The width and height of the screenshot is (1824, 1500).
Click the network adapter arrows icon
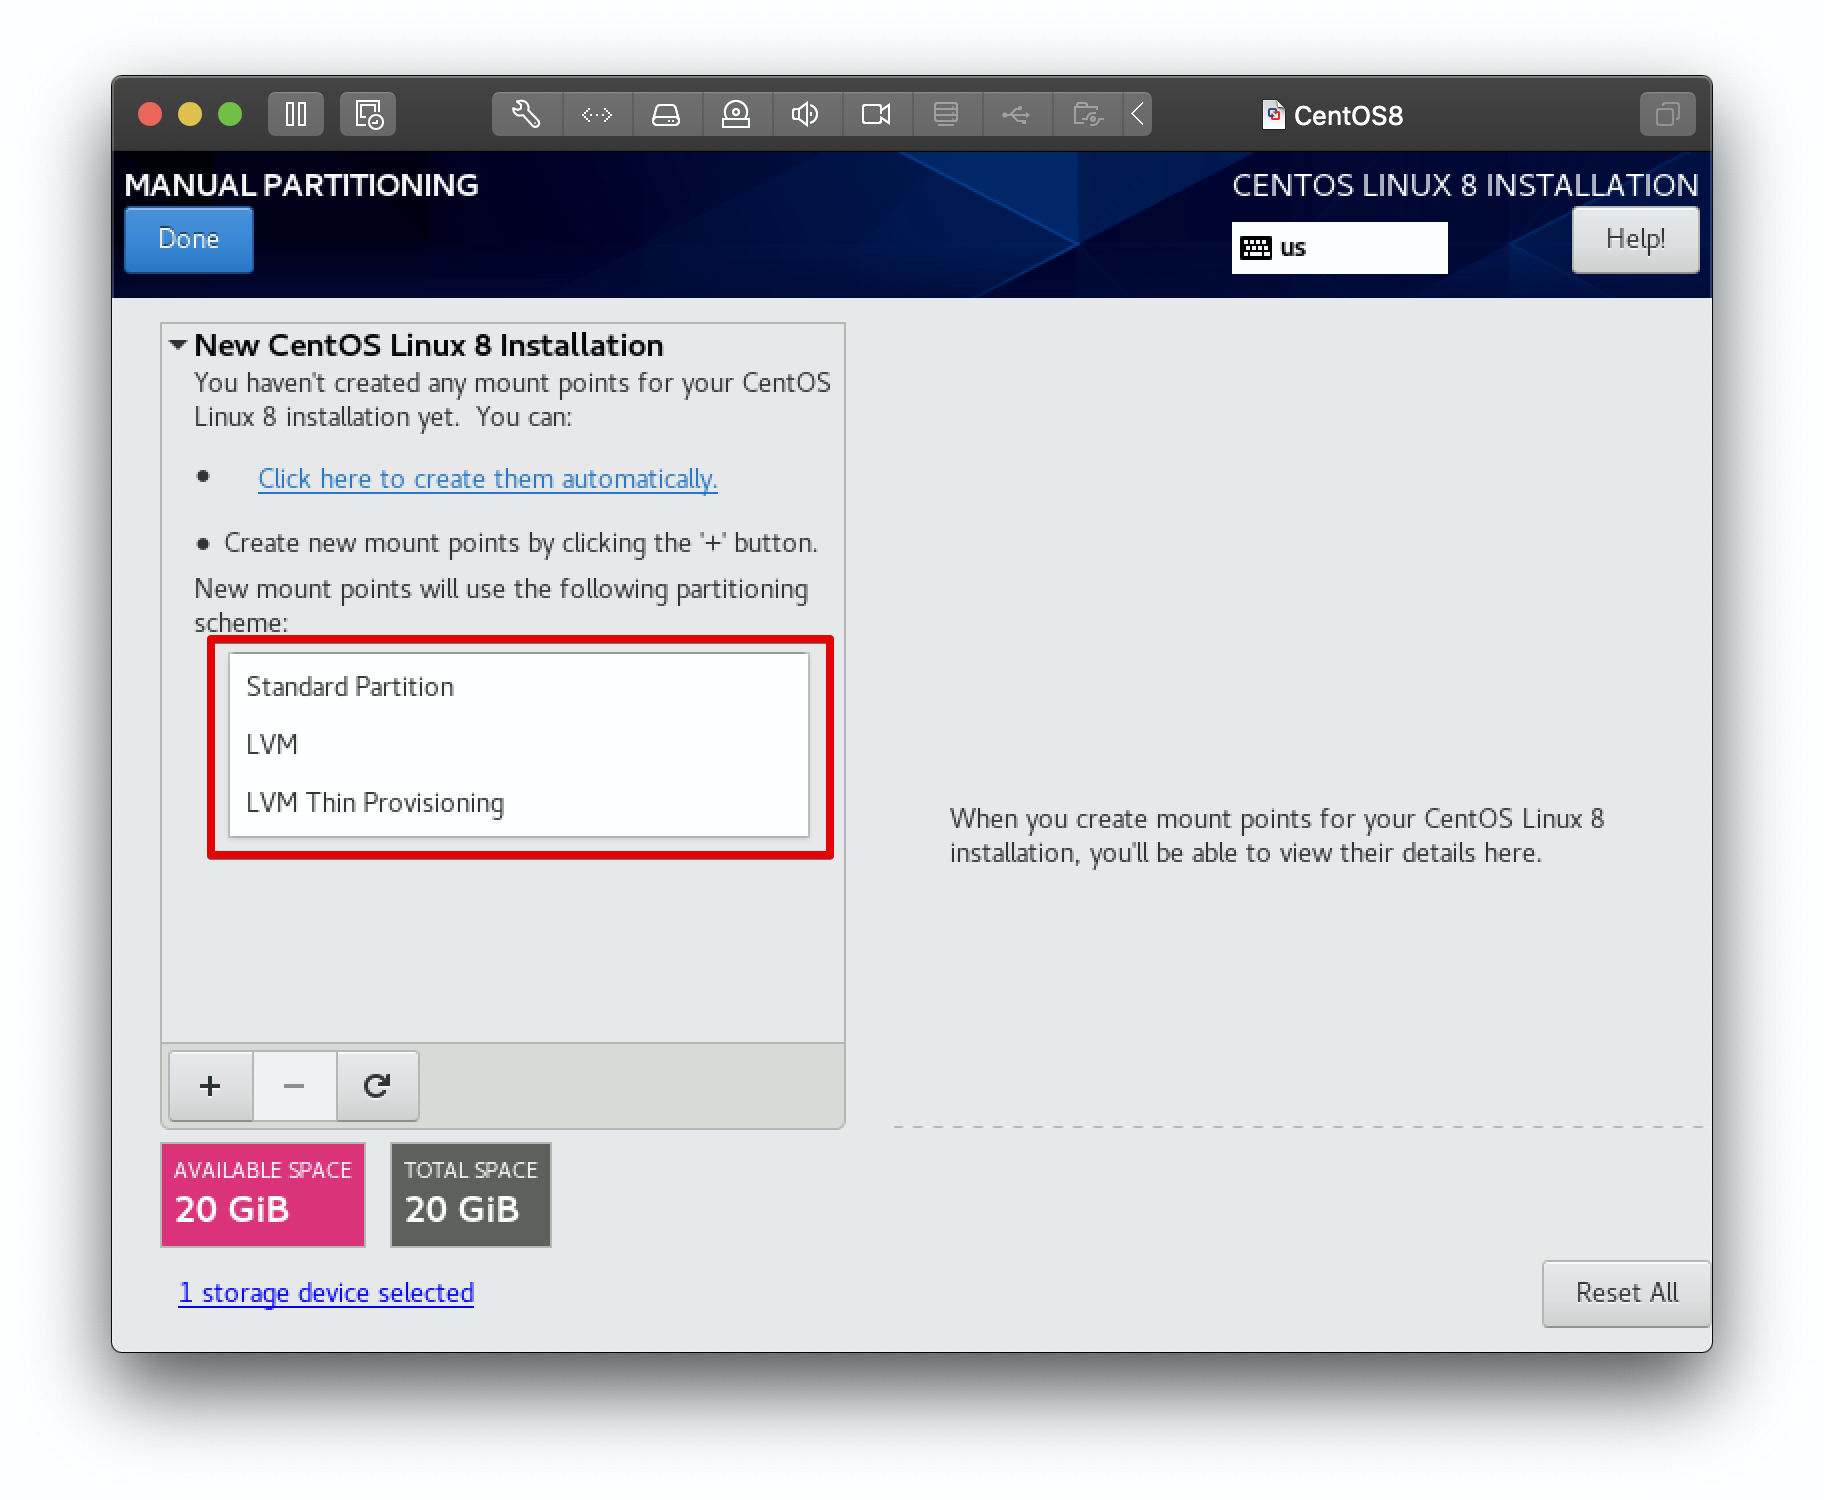pyautogui.click(x=597, y=114)
